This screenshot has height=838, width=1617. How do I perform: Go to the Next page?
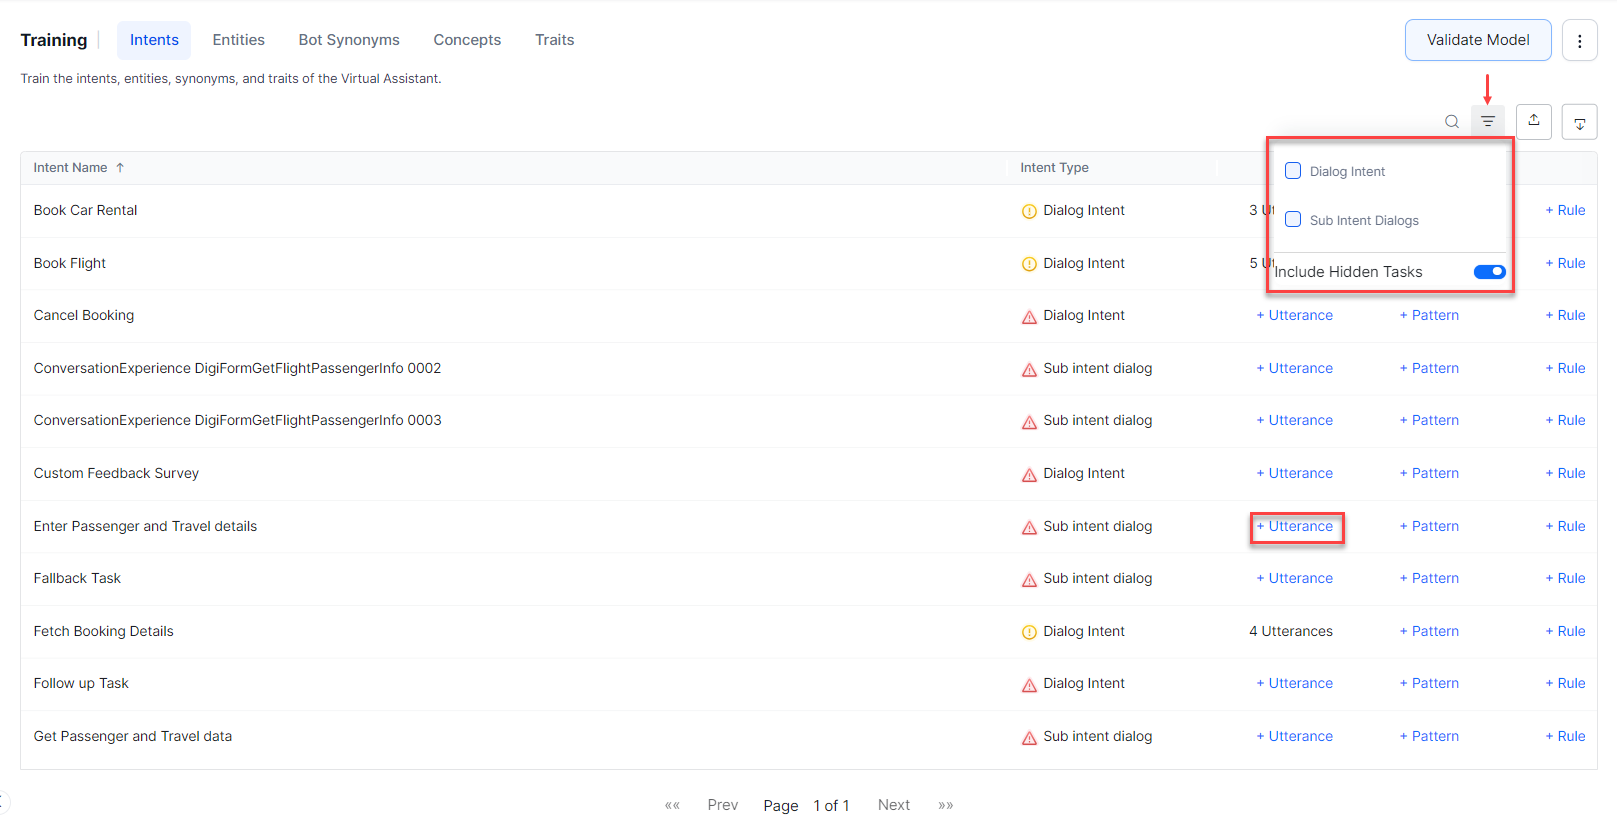click(893, 805)
